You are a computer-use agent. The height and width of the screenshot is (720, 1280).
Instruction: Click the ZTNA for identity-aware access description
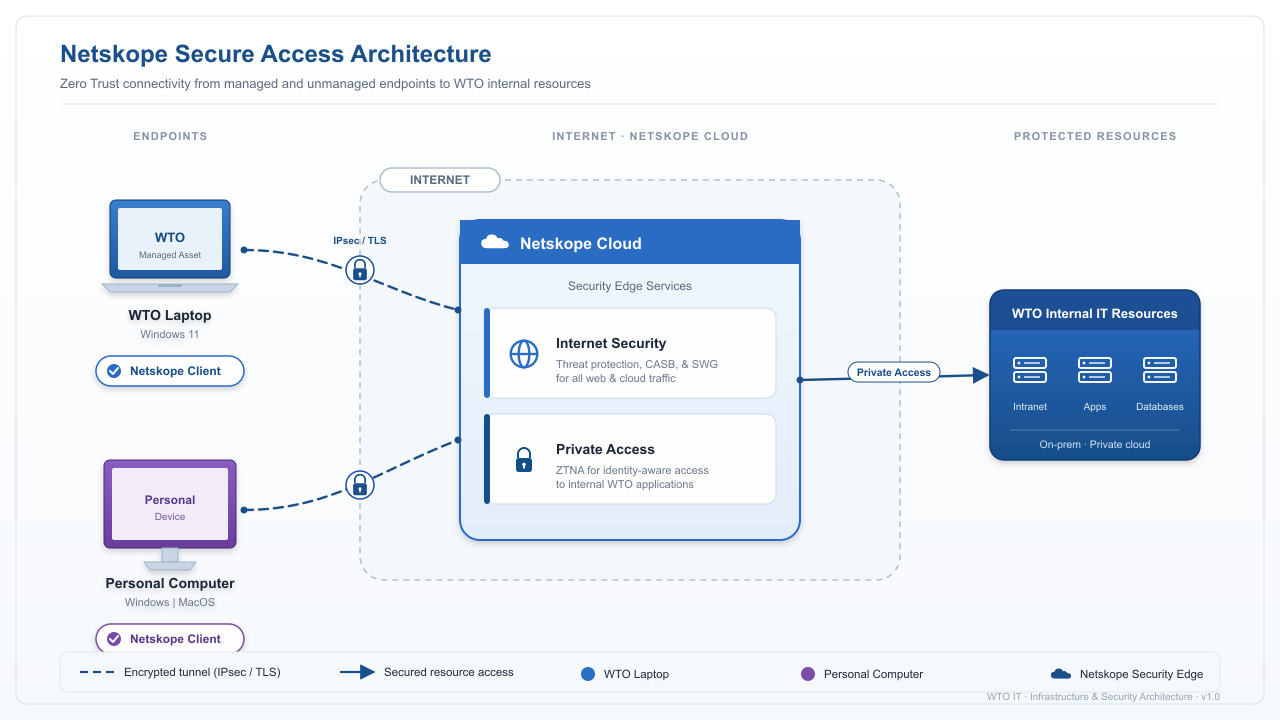pyautogui.click(x=632, y=477)
